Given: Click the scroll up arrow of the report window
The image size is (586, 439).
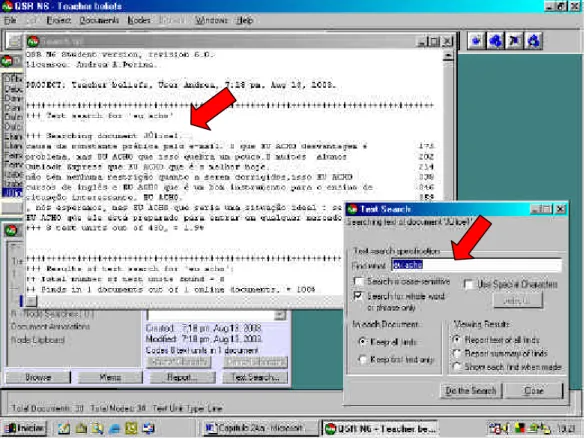Looking at the screenshot, I should [448, 56].
